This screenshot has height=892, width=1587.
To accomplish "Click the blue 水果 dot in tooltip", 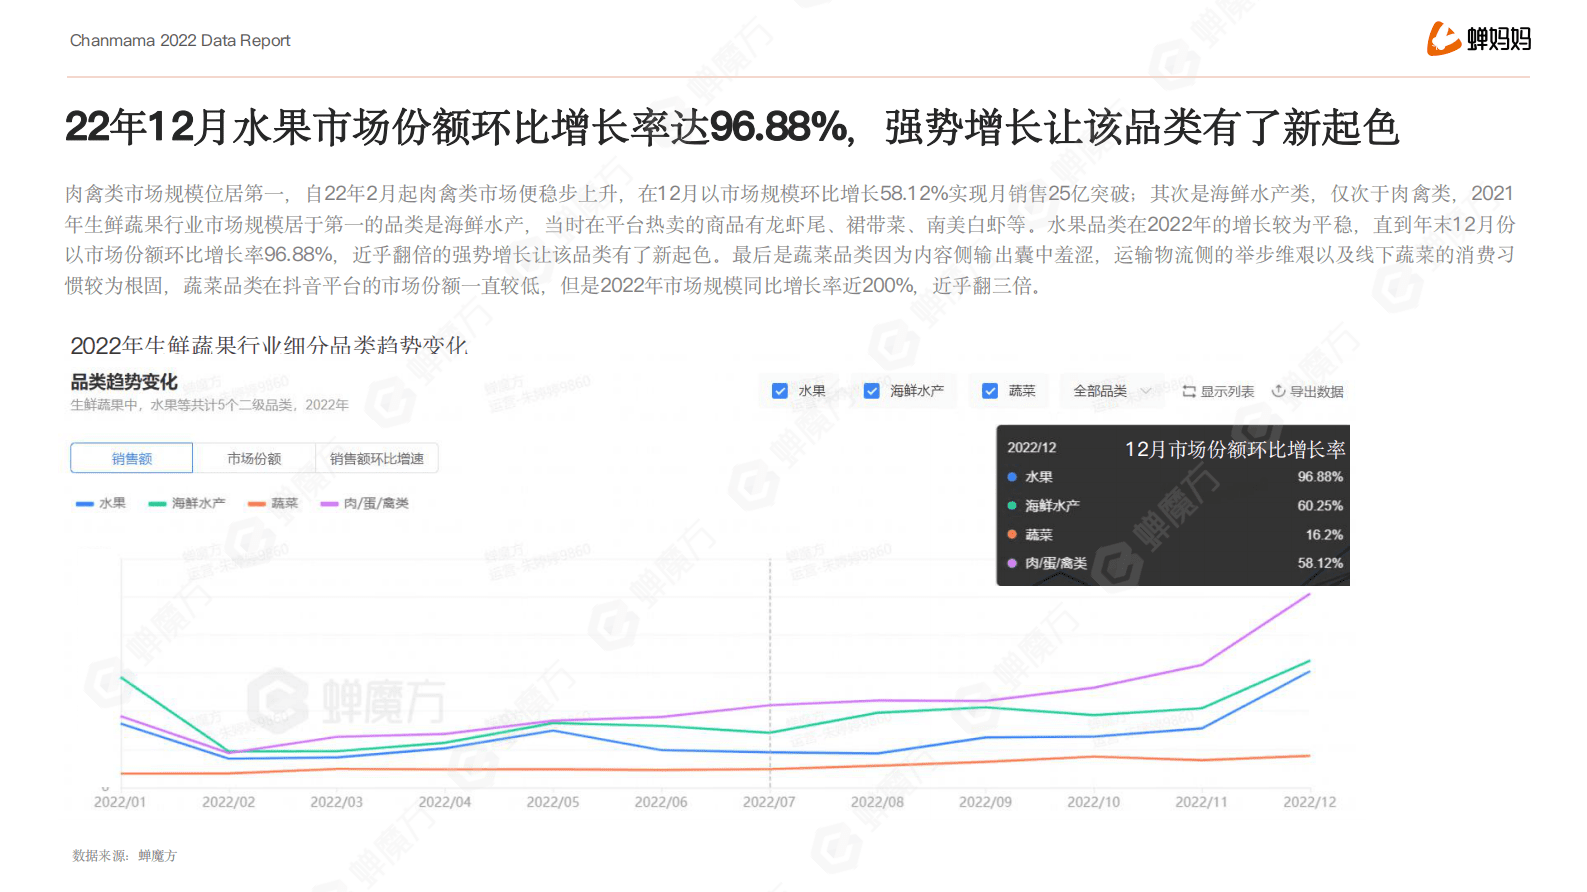I will [1012, 477].
